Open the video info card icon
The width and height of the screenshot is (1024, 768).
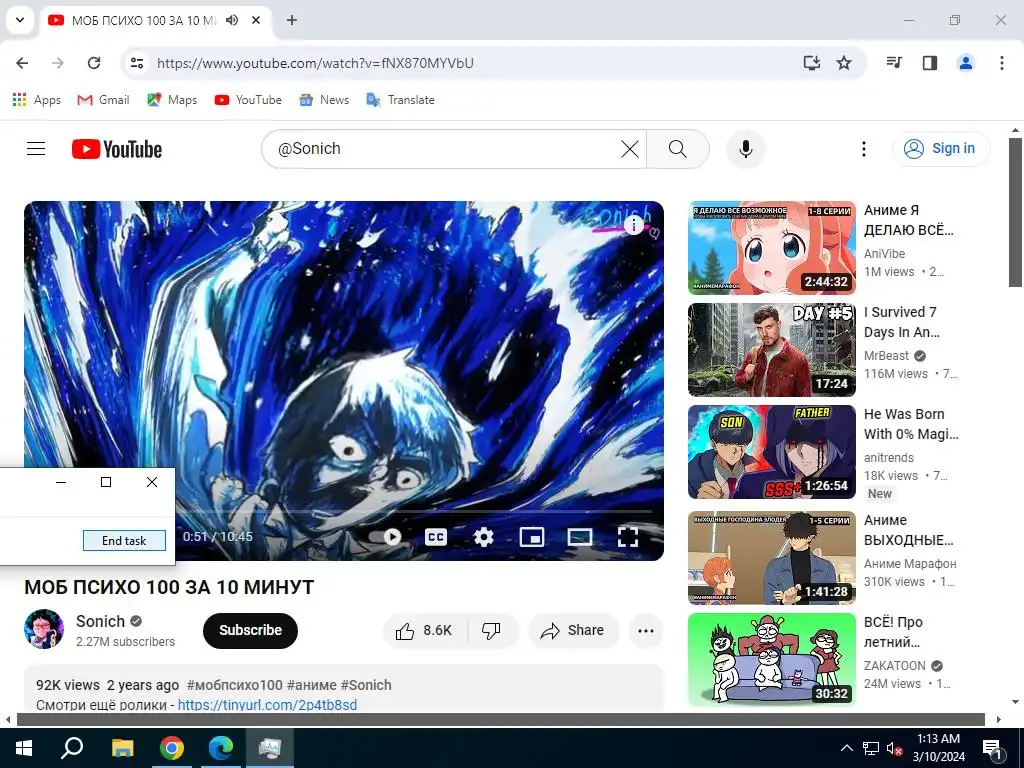(633, 224)
